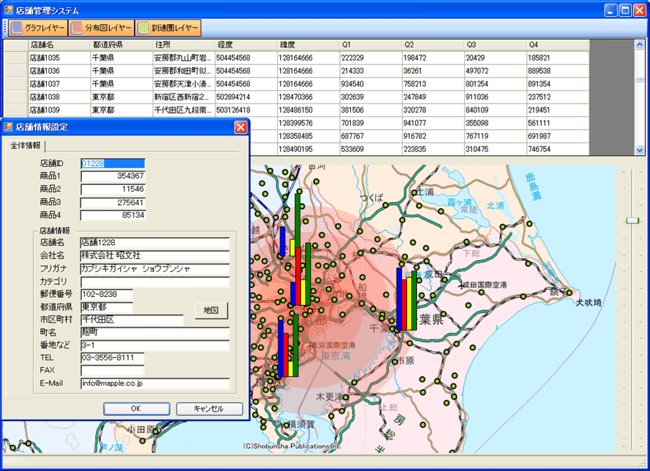Toggle the 到達圏レイヤー toolbar button
Screen dimensions: 650x471
[x=170, y=29]
